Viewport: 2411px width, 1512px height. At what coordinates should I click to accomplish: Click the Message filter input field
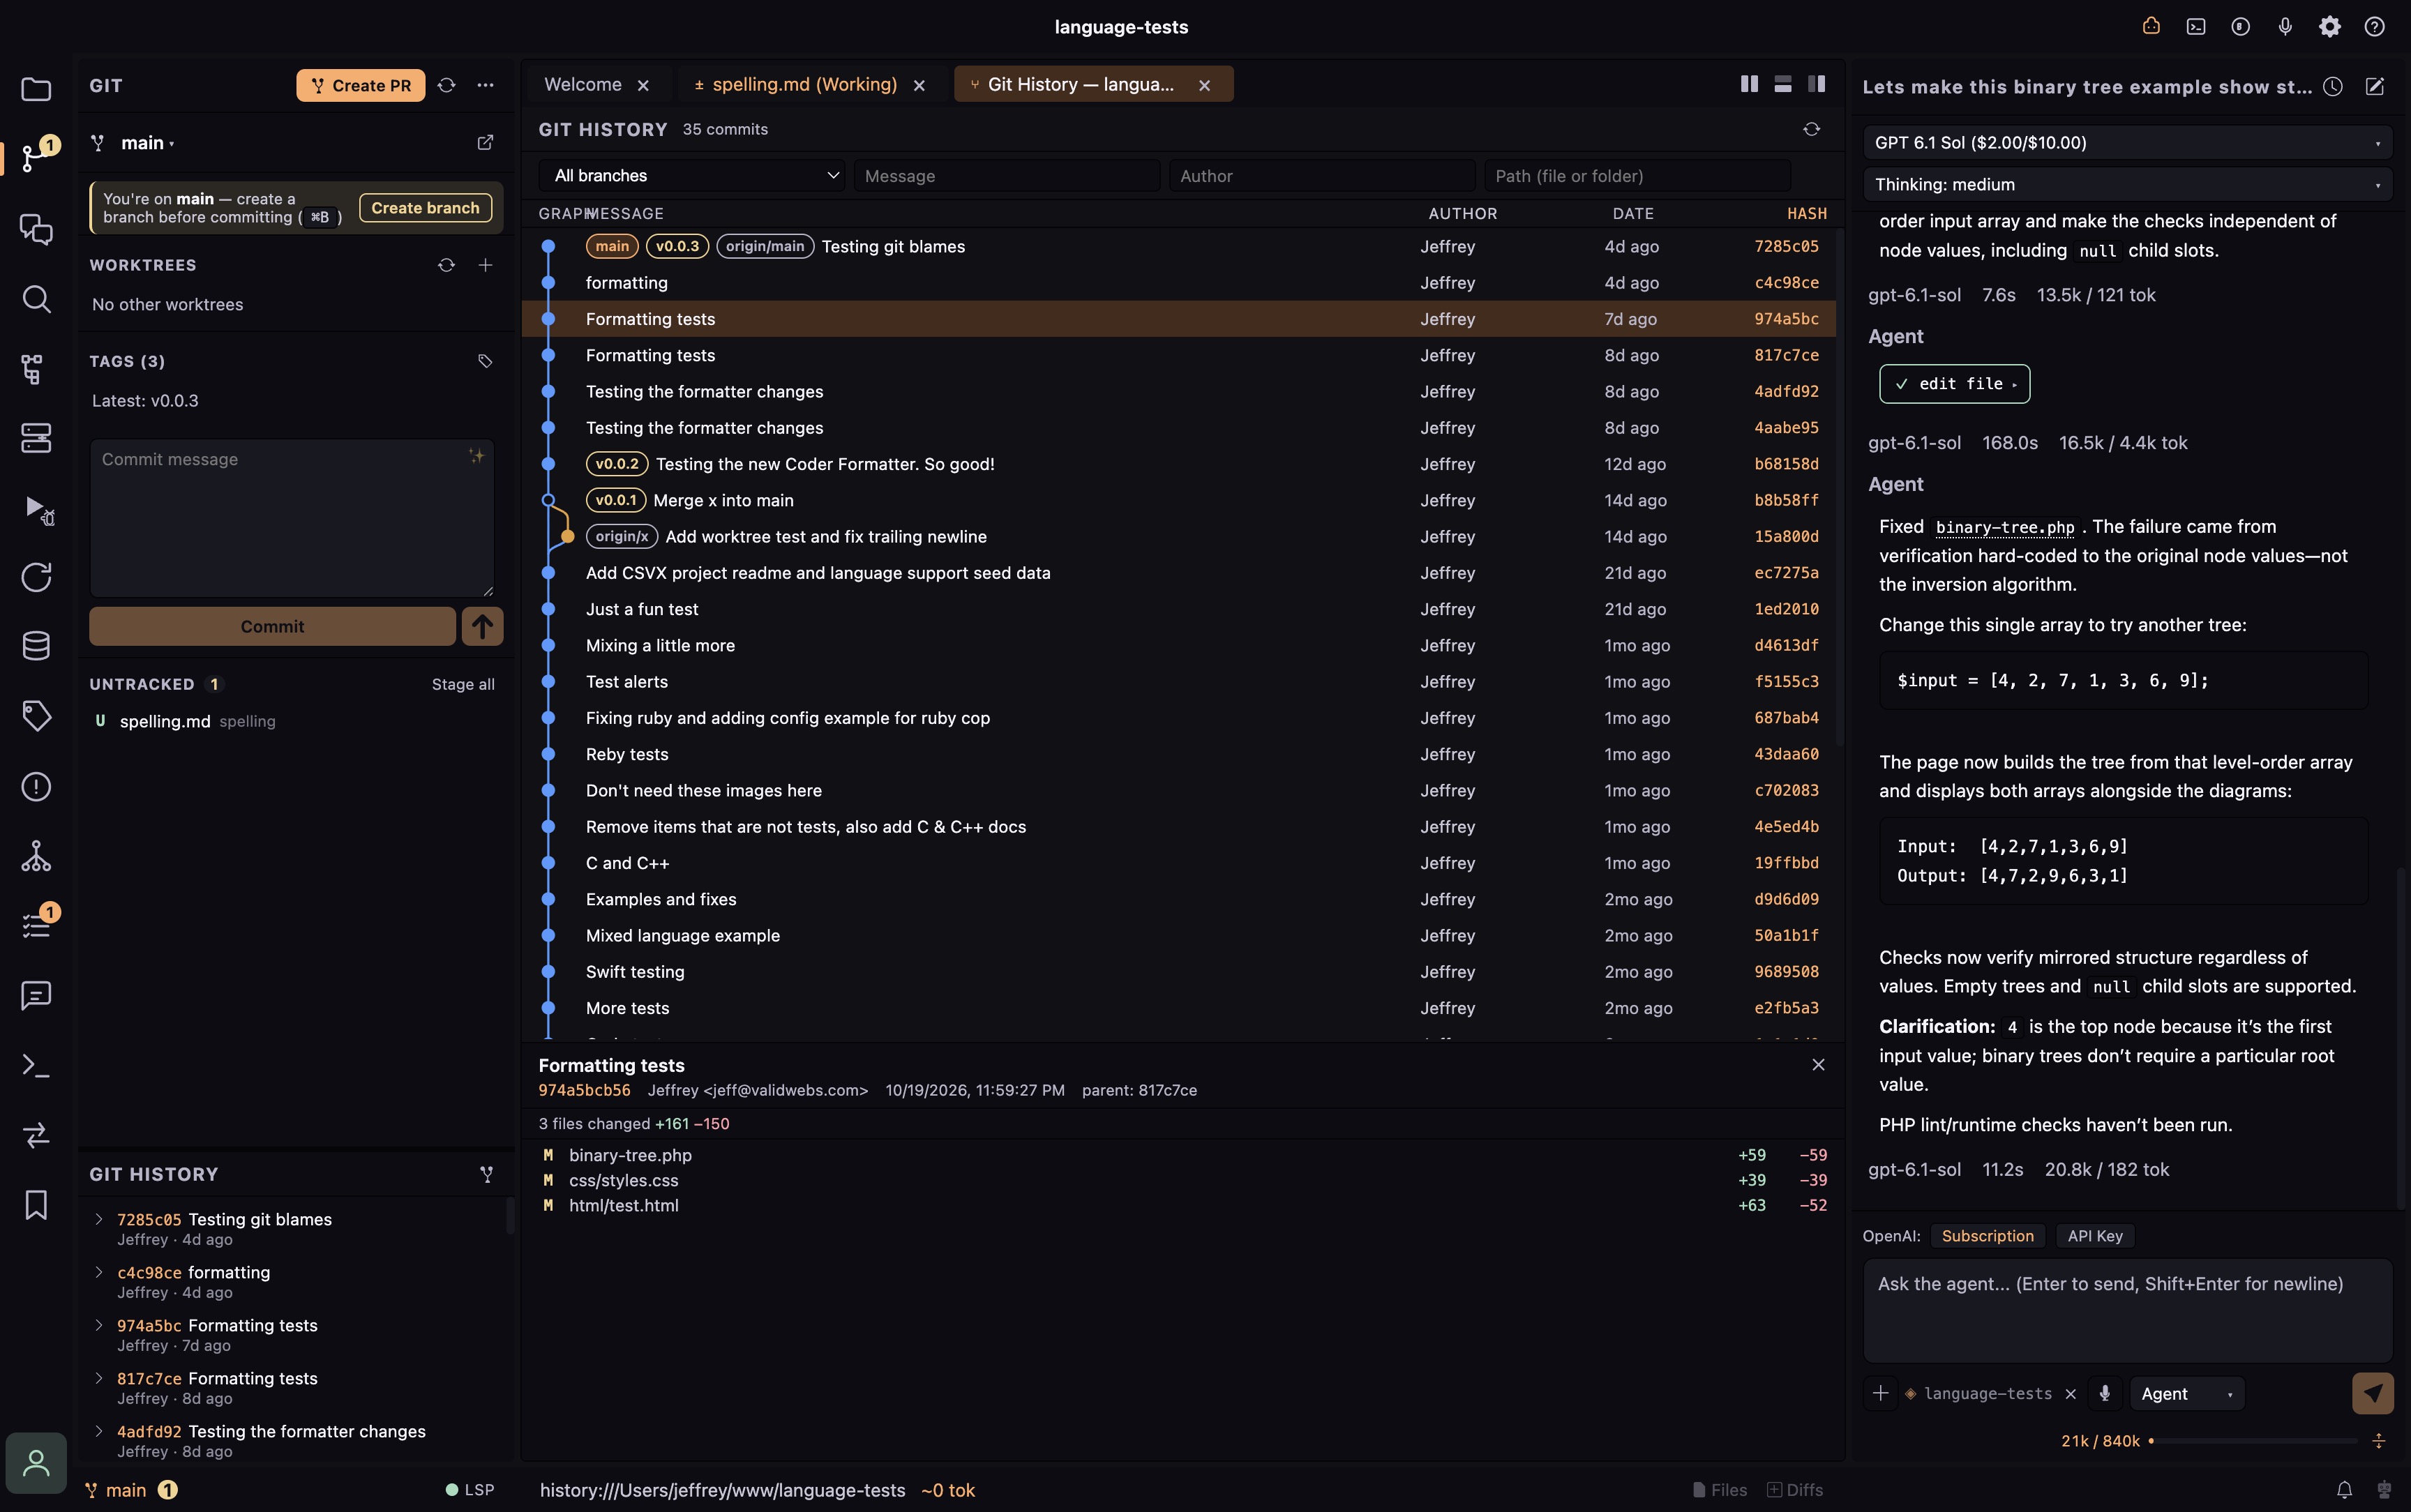click(x=1007, y=175)
